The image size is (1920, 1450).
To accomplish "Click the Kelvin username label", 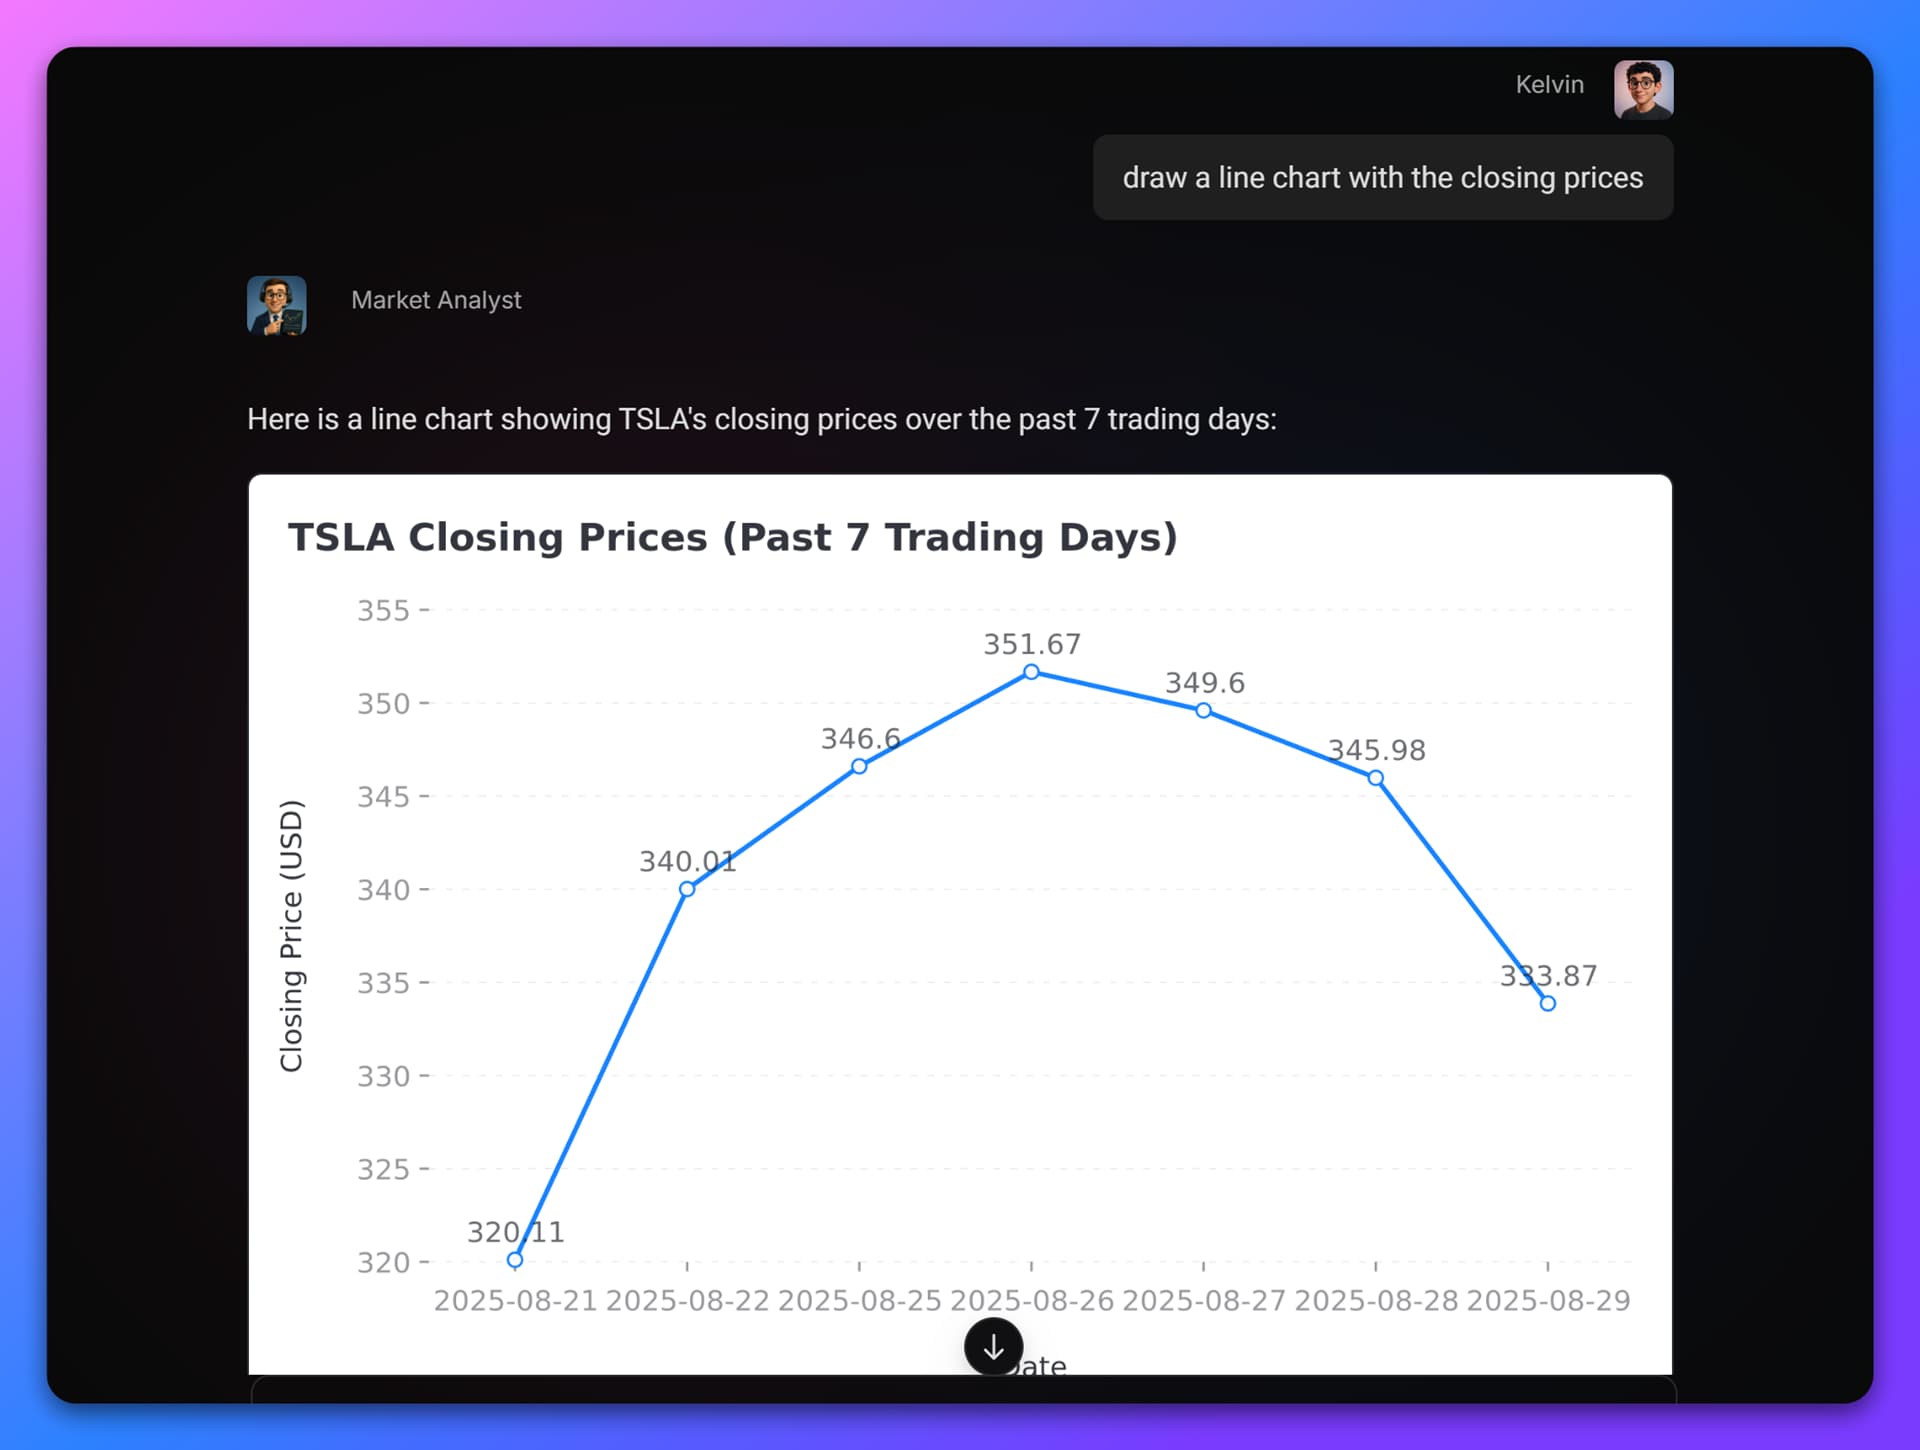I will click(x=1549, y=84).
